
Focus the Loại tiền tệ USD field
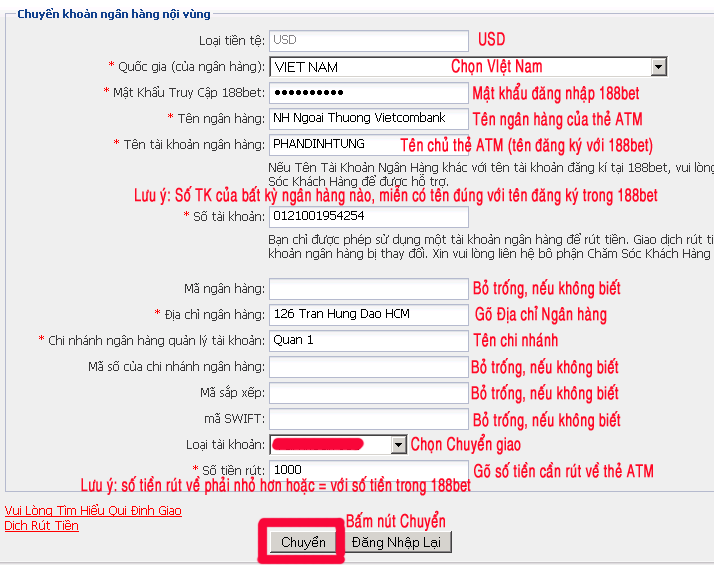pos(369,41)
